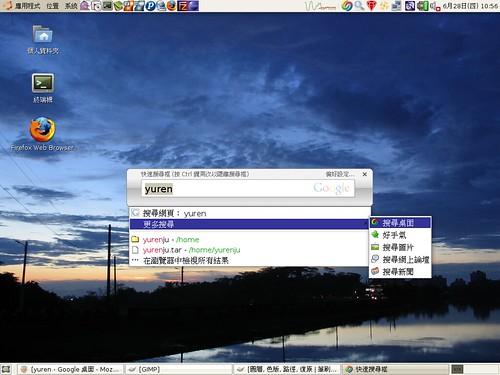Open the clock showing 6月28日 10:56
The image size is (500, 375).
(x=470, y=6)
